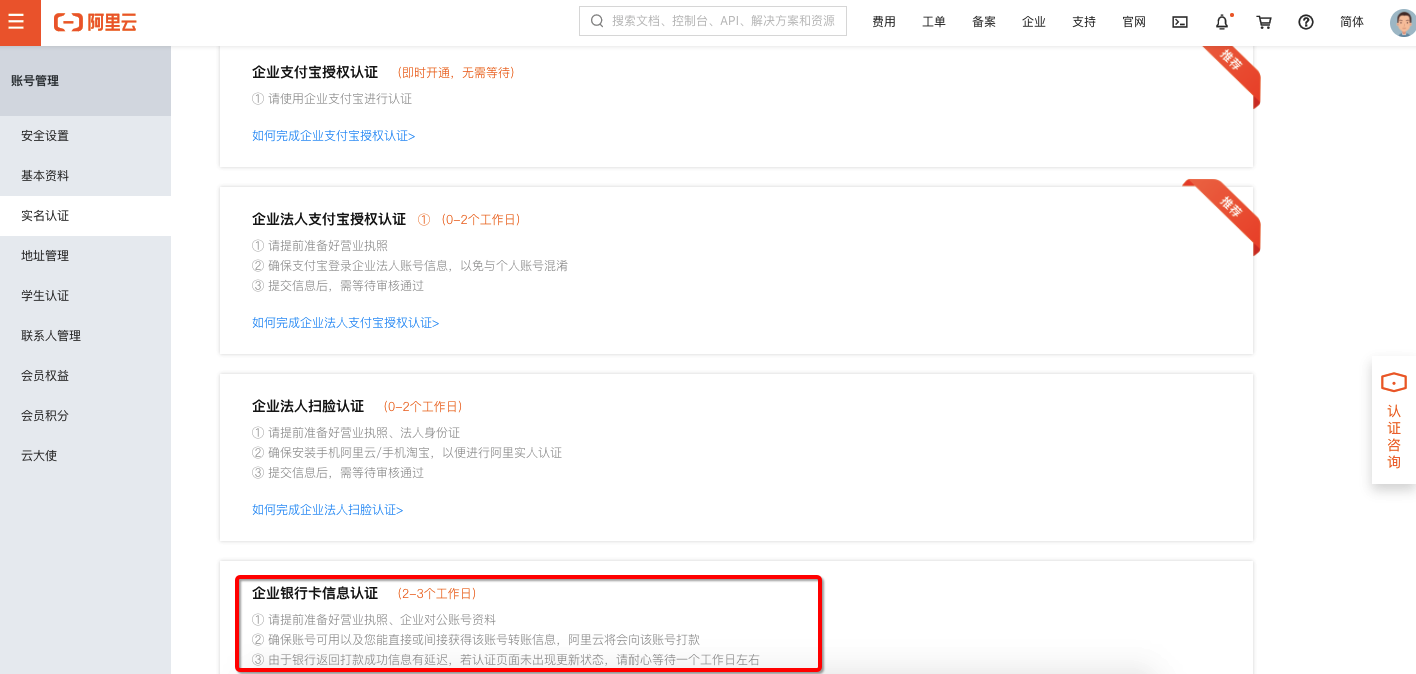Expand the 企业 top menu

(1034, 22)
